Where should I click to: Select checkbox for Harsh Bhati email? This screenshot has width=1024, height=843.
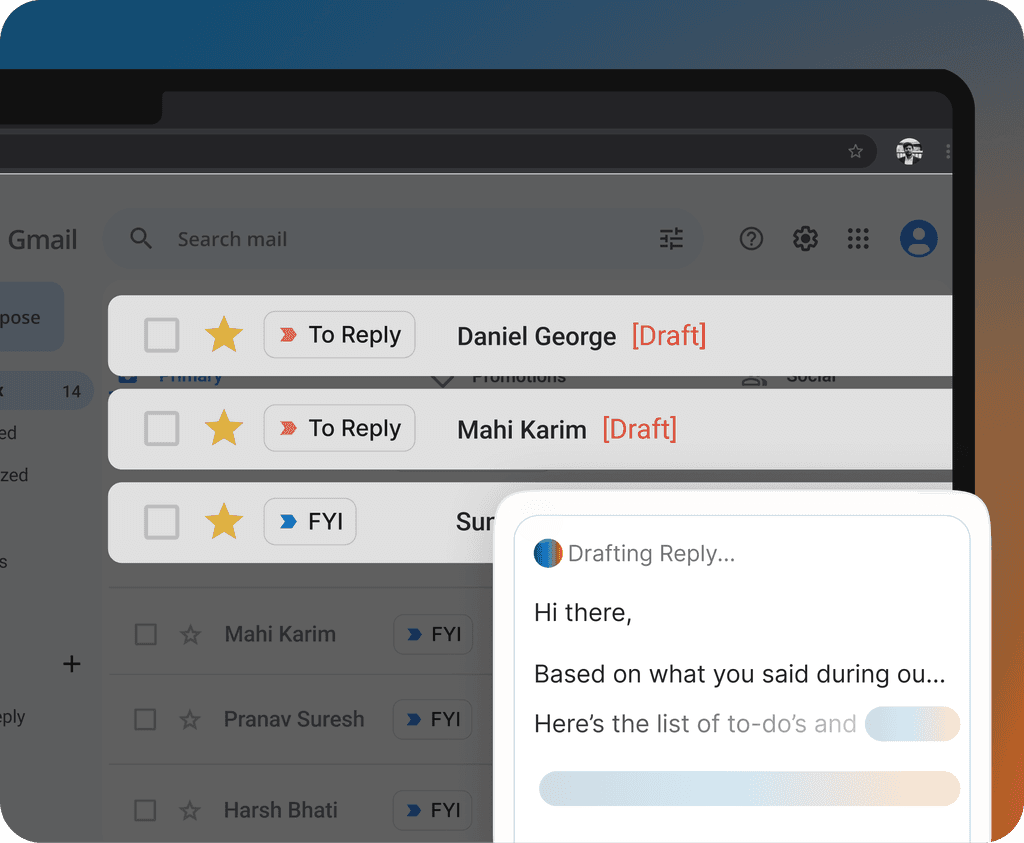145,810
